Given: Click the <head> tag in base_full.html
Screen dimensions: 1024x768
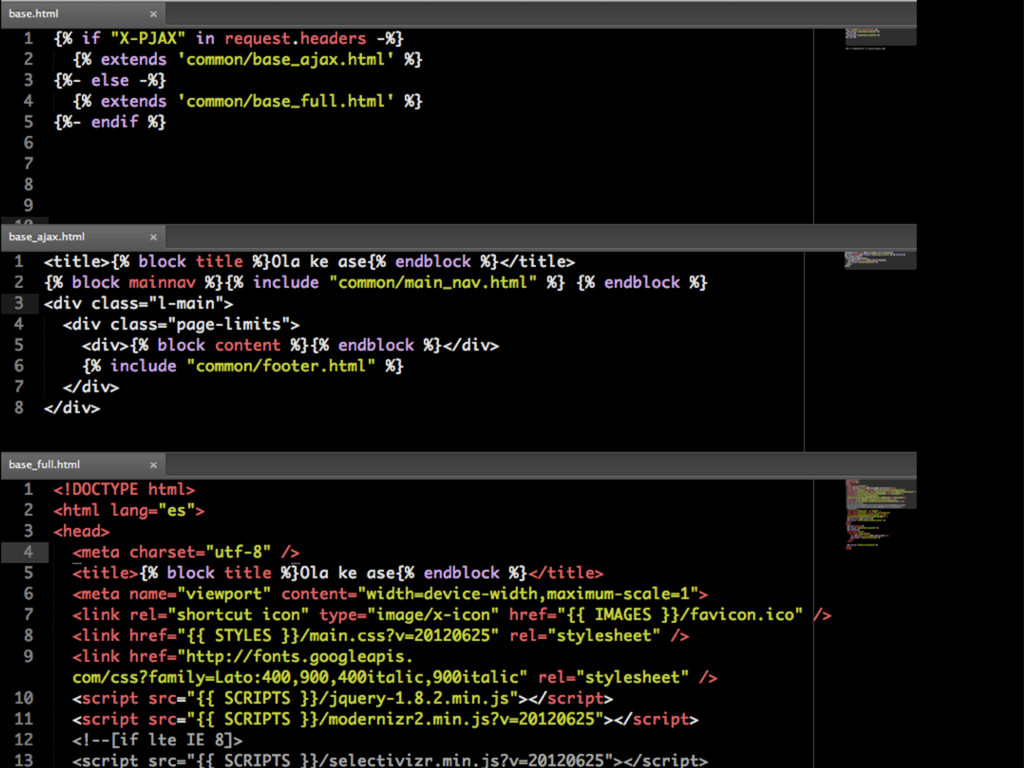Looking at the screenshot, I should (x=82, y=532).
